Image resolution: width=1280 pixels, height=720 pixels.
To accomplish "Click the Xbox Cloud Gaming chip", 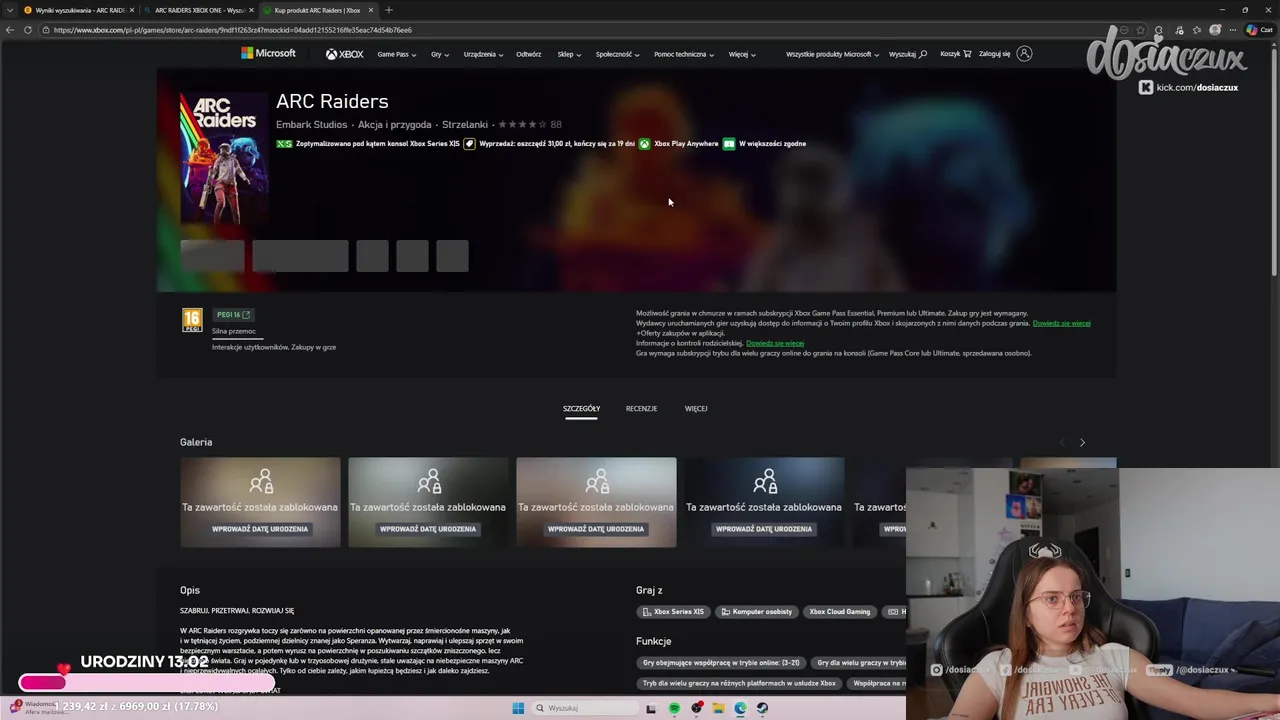I will click(x=840, y=612).
